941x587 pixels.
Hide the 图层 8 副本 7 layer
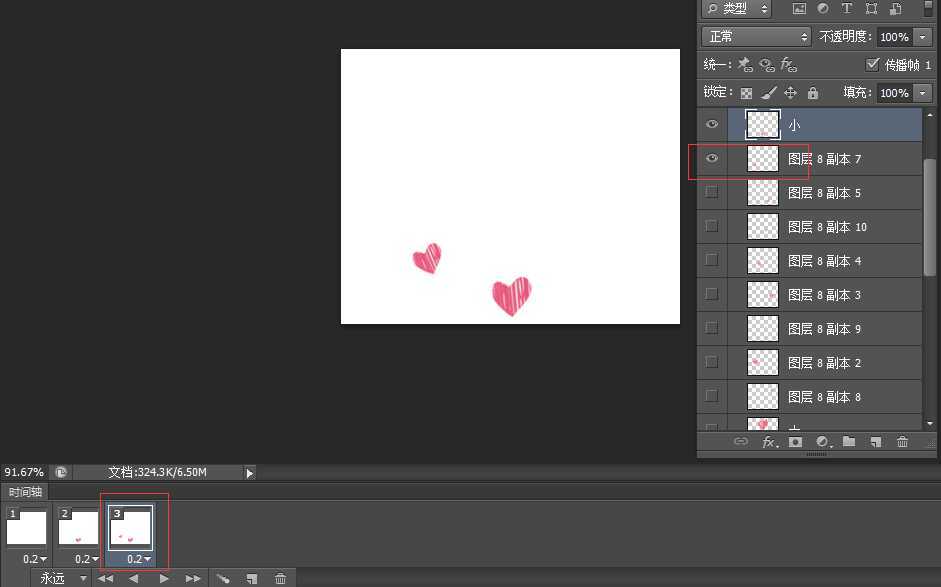click(712, 159)
